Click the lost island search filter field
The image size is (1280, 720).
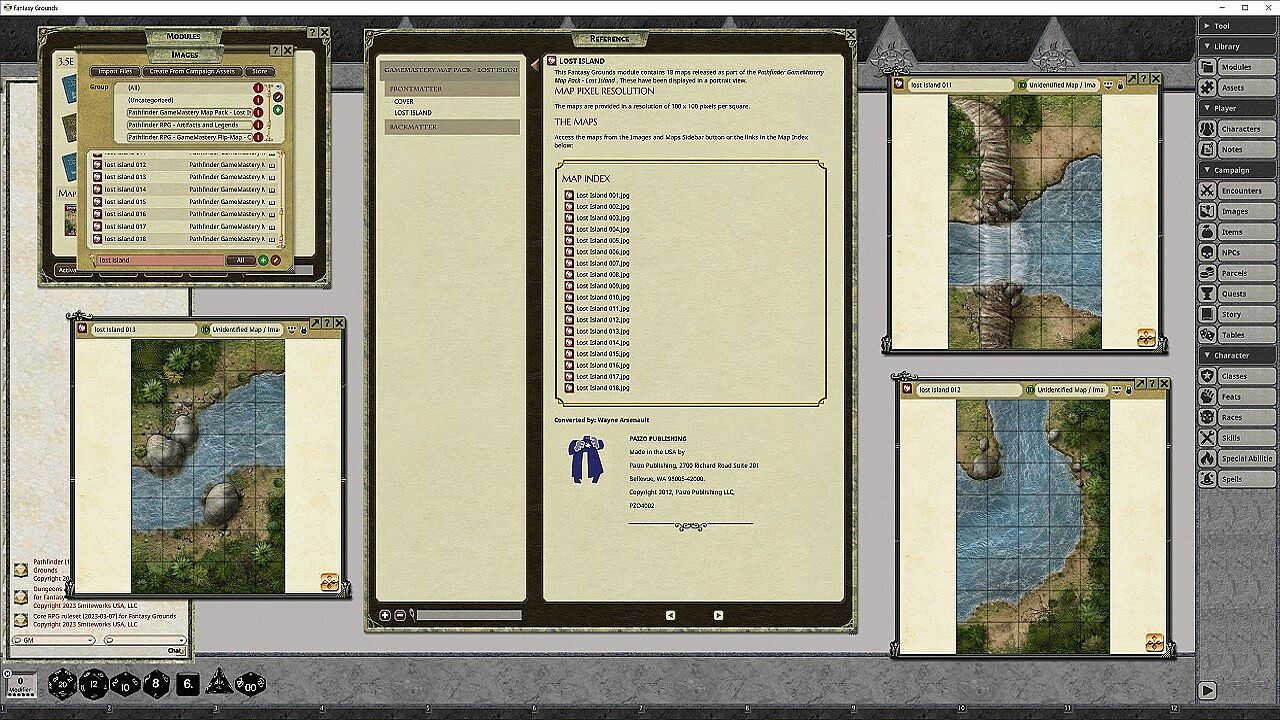click(160, 260)
